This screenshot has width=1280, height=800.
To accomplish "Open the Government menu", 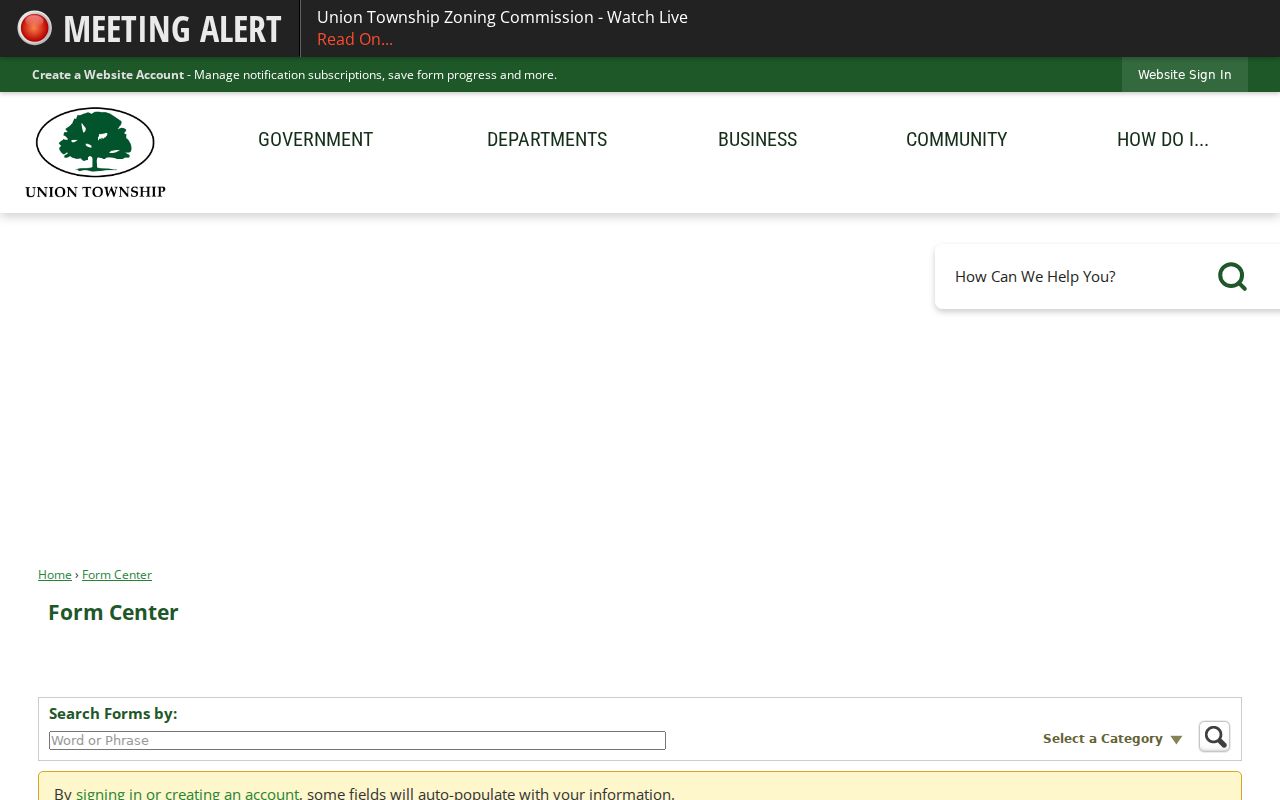I will coord(315,140).
